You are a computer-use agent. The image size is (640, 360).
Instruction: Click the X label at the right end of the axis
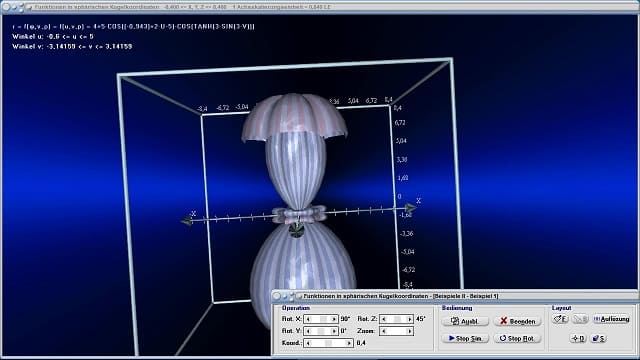418,201
